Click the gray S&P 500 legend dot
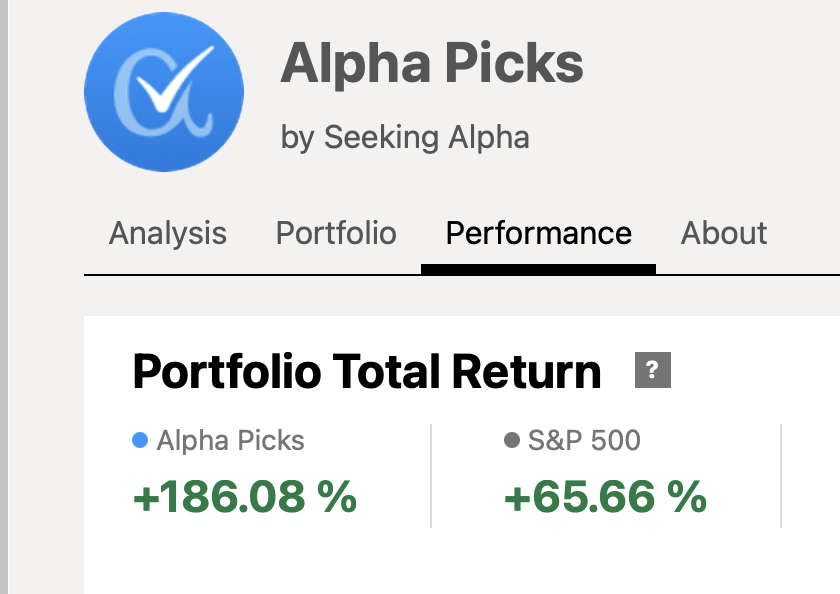840x594 pixels. [x=512, y=440]
